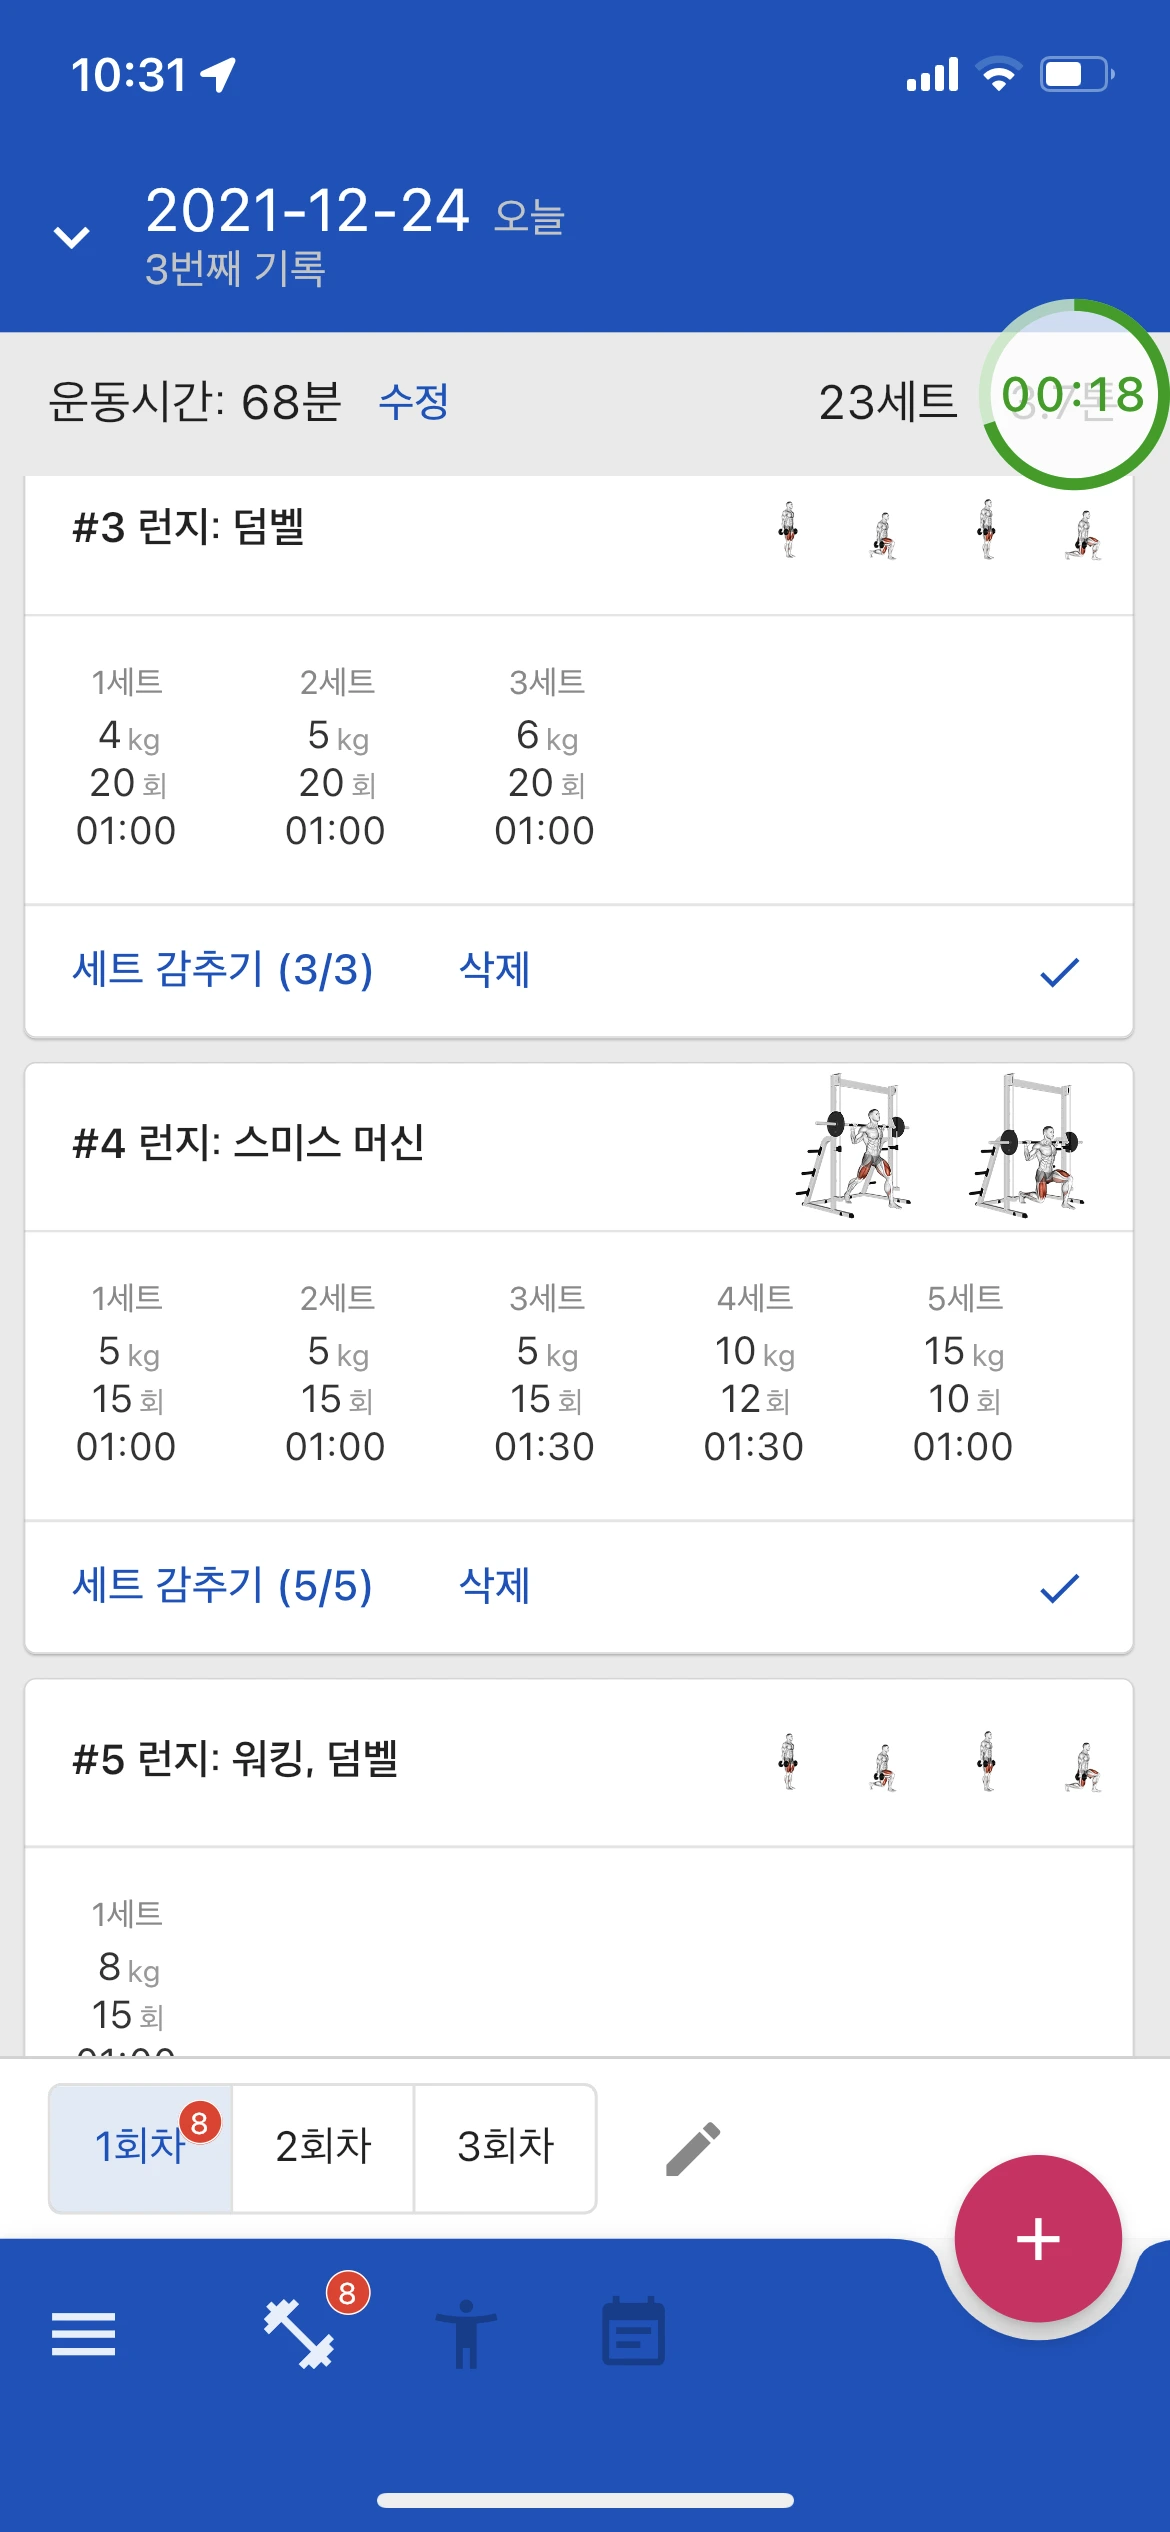
Task: Switch to the 3회차 tab
Action: point(505,2148)
